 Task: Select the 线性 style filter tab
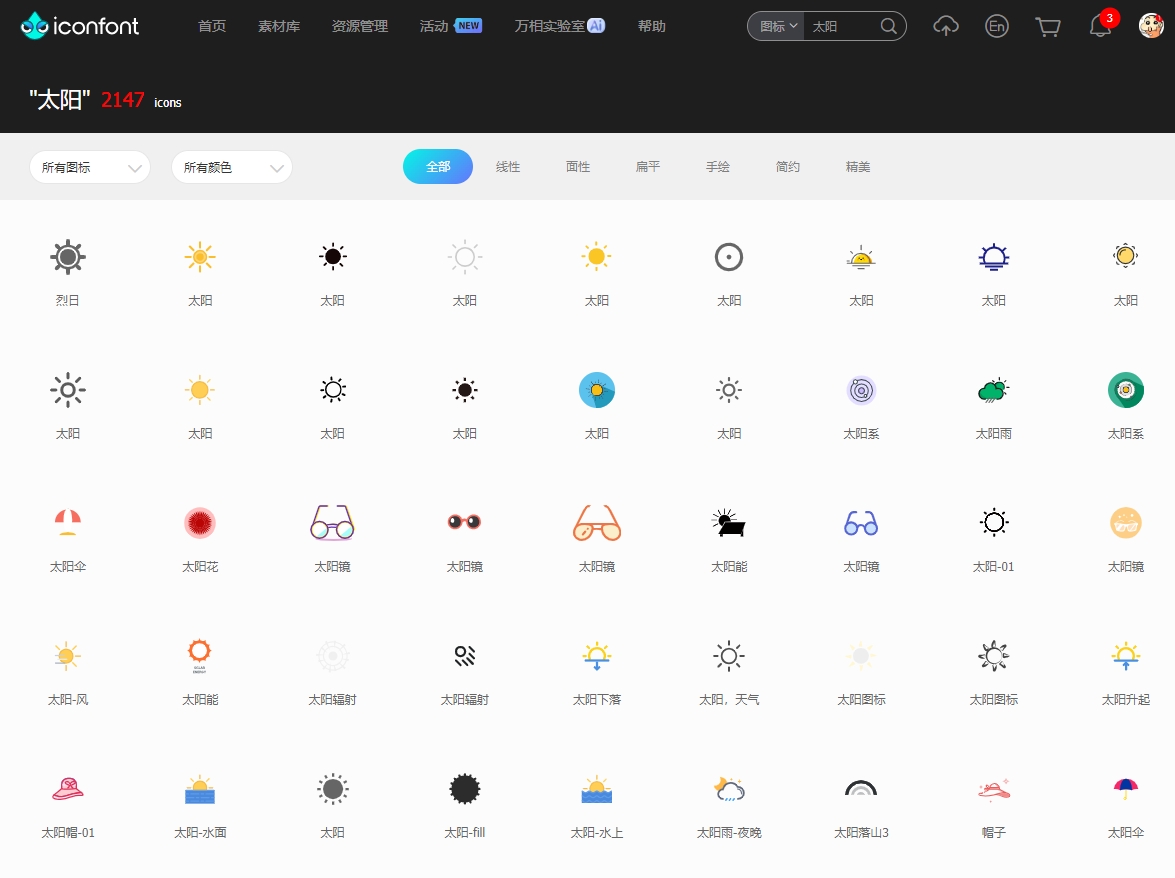coord(508,167)
